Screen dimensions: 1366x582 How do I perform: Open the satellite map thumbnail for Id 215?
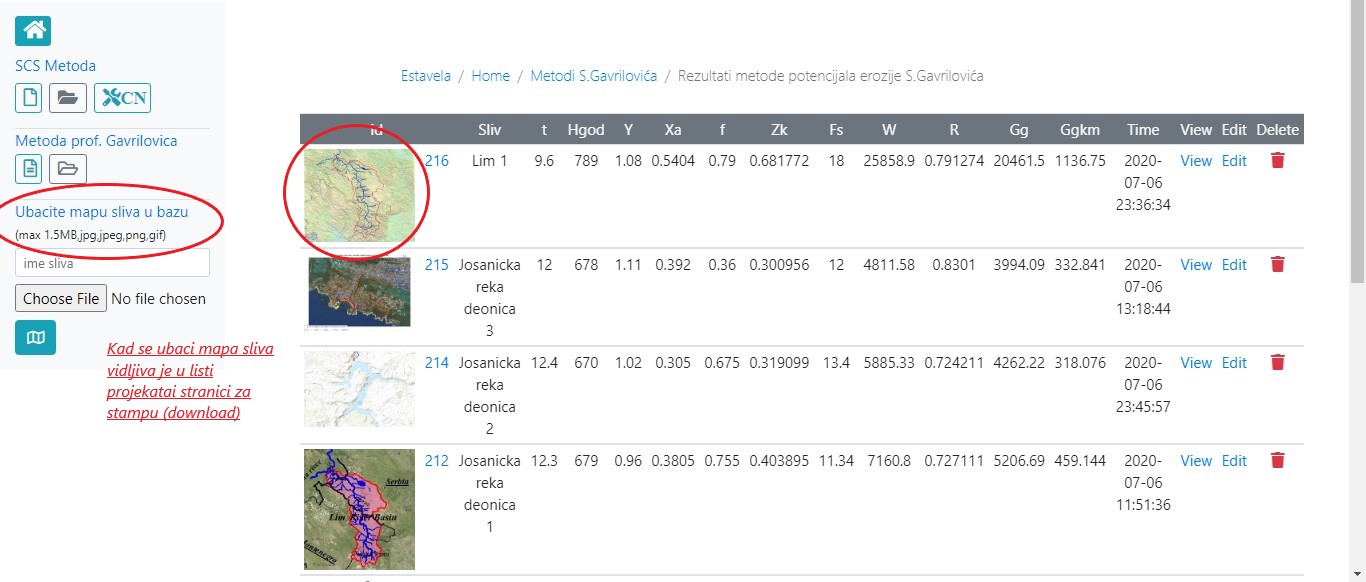point(359,293)
